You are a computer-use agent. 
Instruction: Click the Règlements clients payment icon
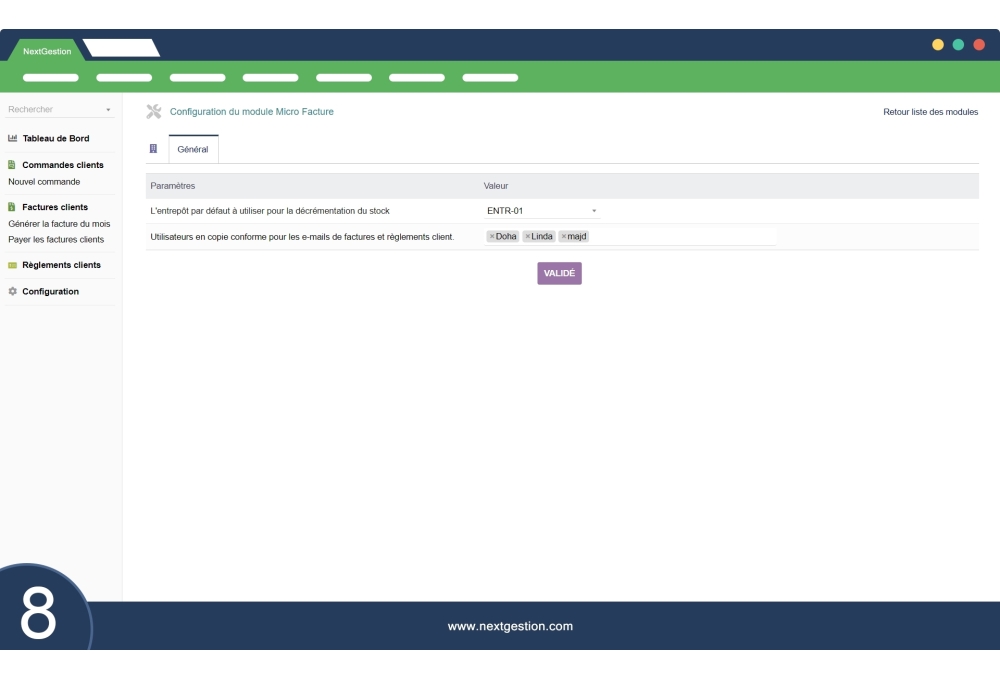tap(12, 265)
